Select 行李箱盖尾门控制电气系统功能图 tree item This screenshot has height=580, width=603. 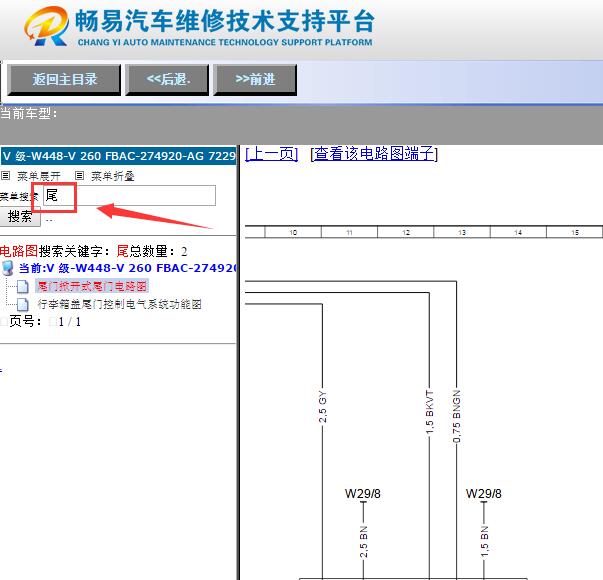tap(120, 304)
